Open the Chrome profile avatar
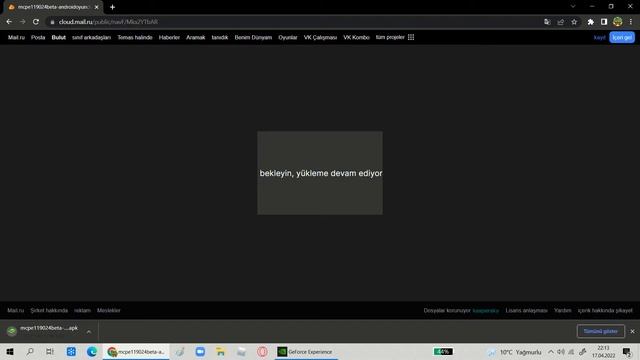Viewport: 640px width, 360px height. (x=618, y=22)
